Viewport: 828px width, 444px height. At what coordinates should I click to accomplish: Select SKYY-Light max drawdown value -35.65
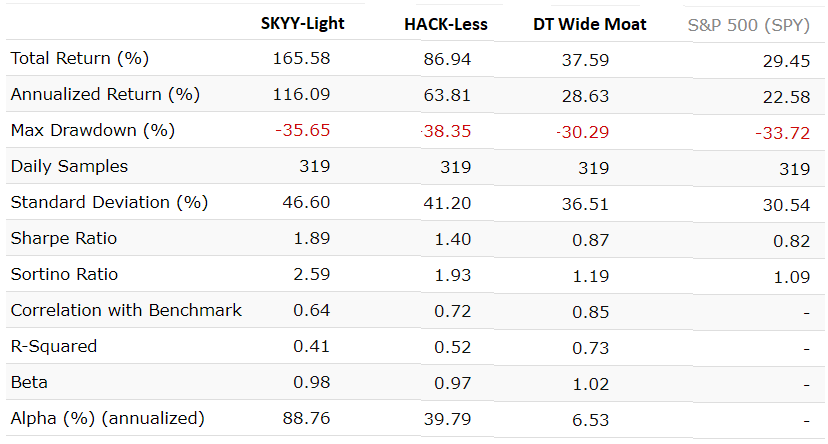301,130
